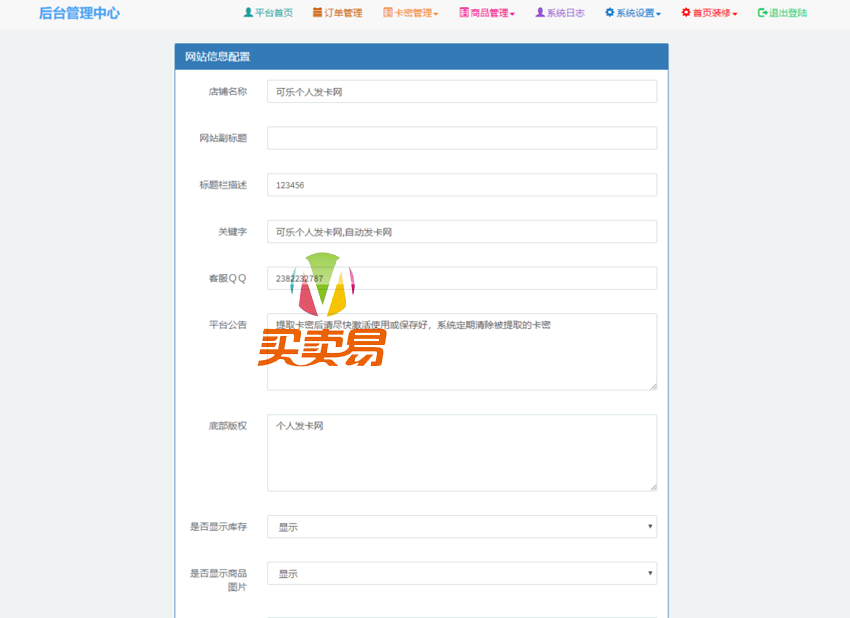This screenshot has height=618, width=850.
Task: Open the 是否显示商品图片 dropdown
Action: (x=461, y=574)
